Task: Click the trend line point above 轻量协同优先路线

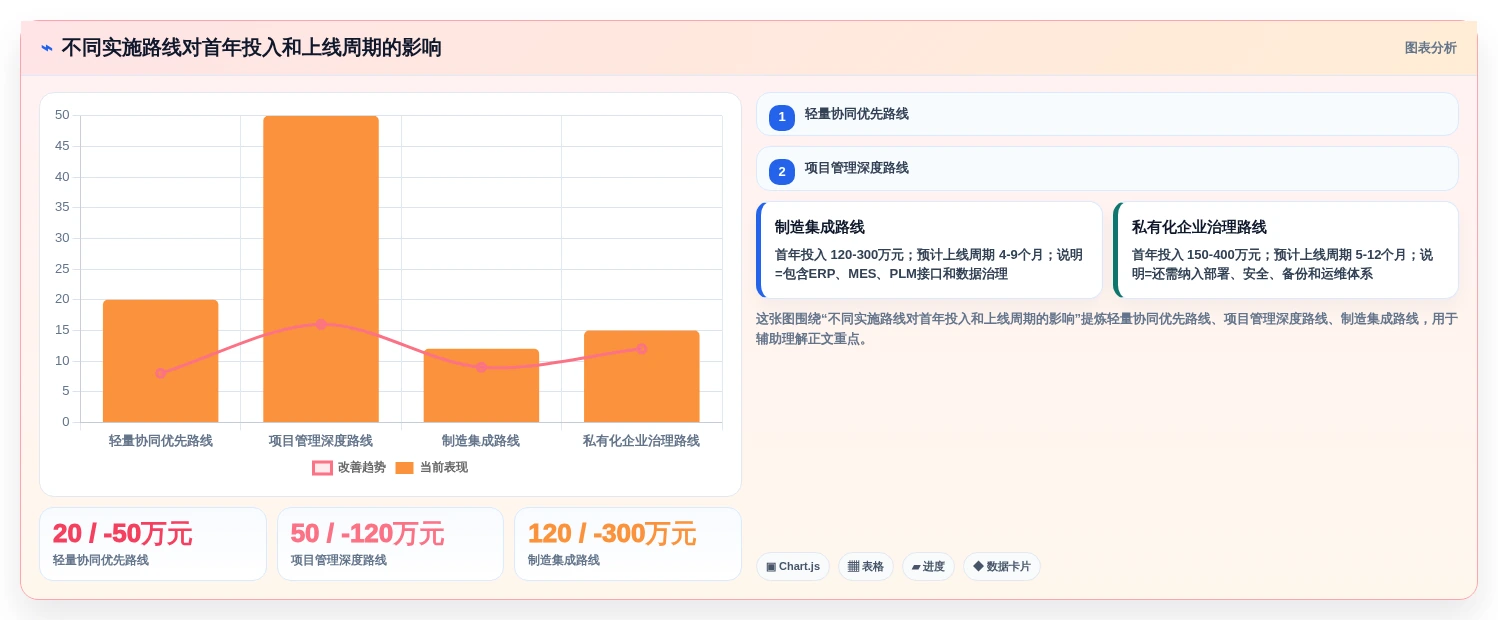Action: (x=160, y=373)
